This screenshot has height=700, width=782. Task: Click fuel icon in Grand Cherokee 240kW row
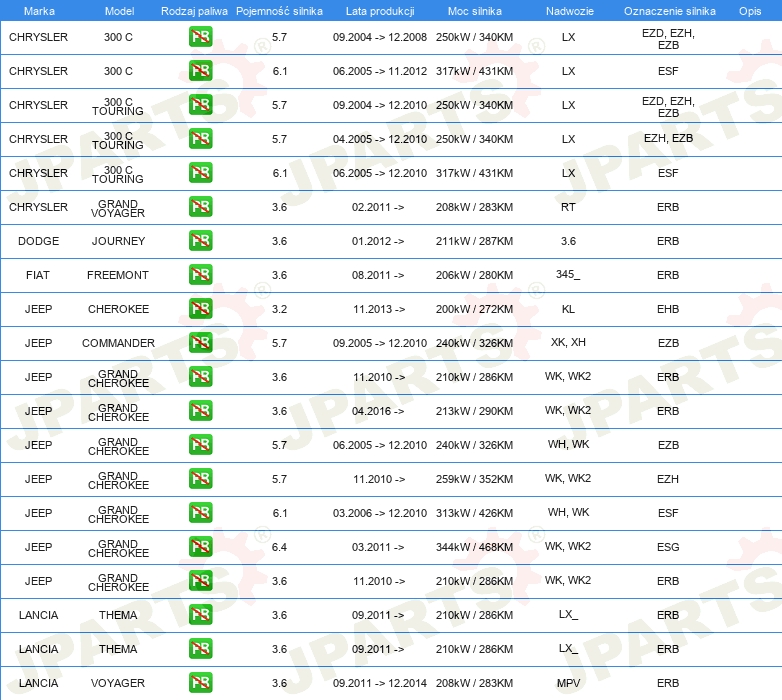tap(200, 445)
